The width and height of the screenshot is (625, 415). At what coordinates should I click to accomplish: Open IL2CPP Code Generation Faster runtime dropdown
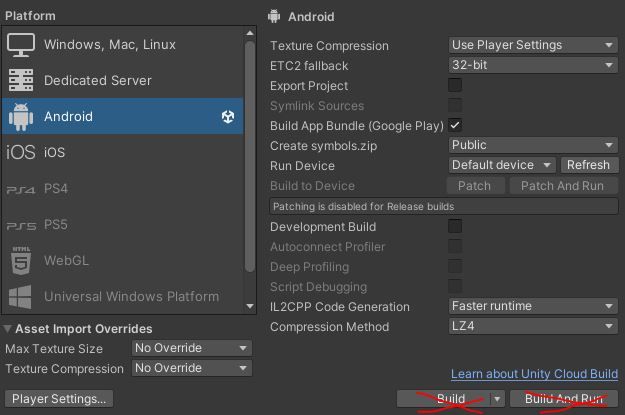(533, 306)
